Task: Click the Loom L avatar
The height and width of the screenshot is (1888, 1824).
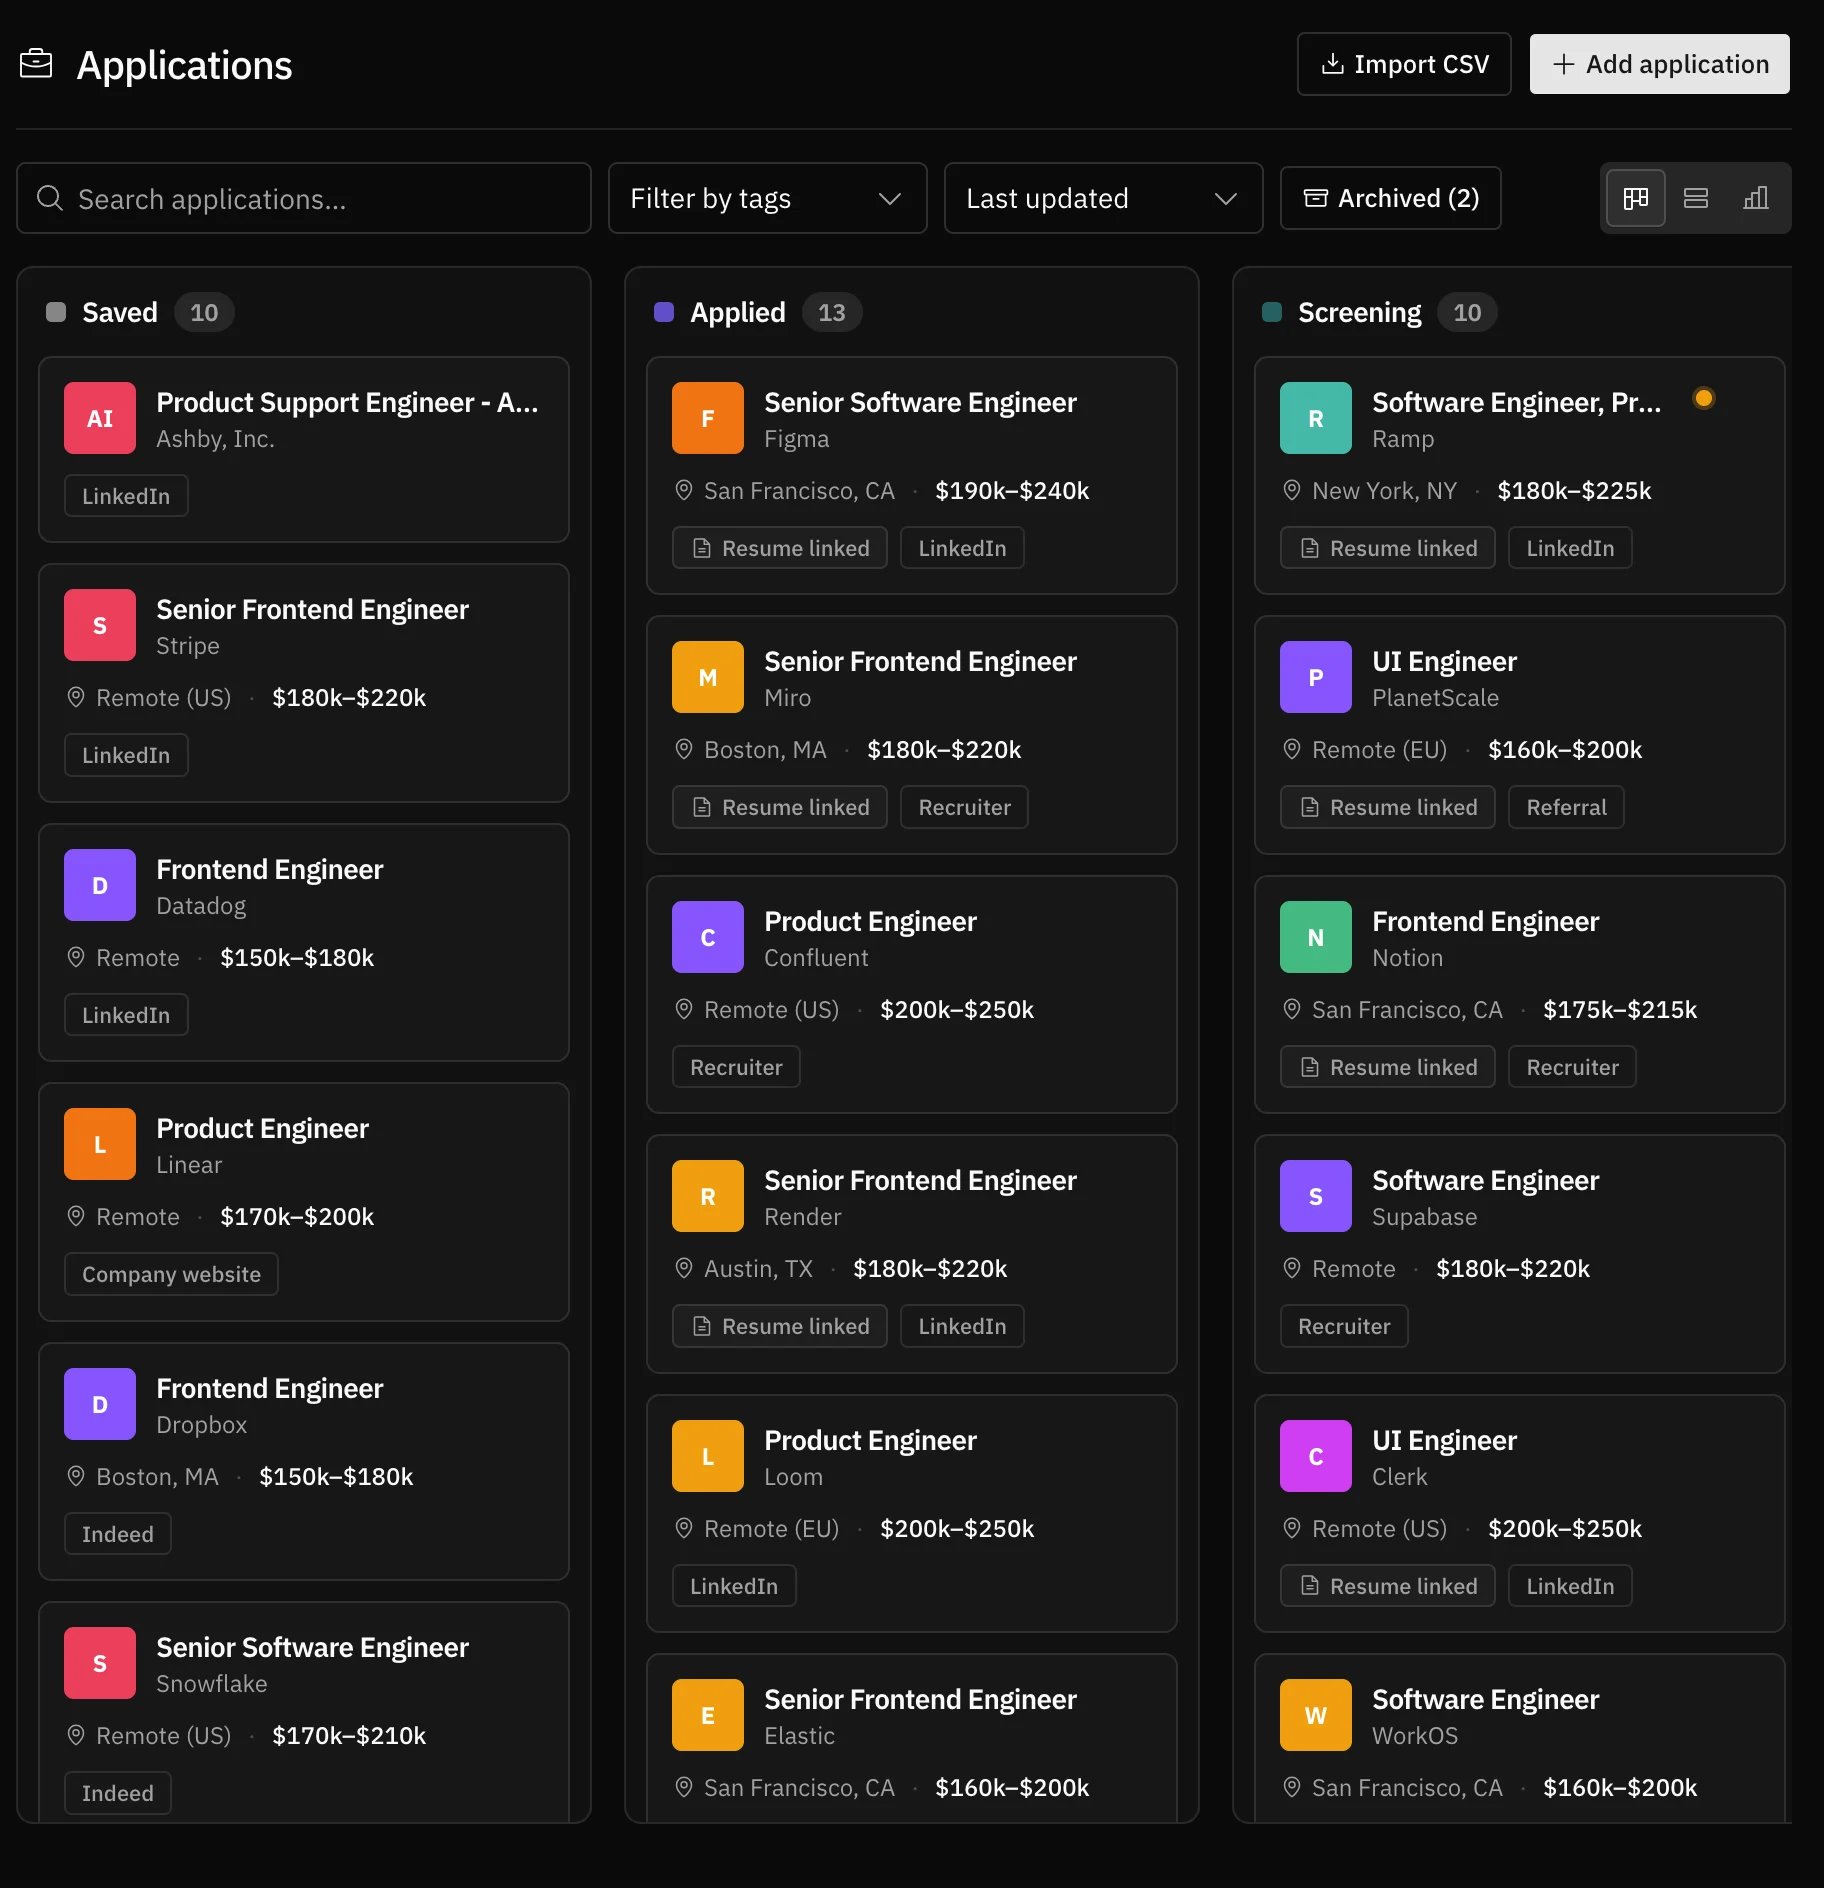Action: (708, 1456)
